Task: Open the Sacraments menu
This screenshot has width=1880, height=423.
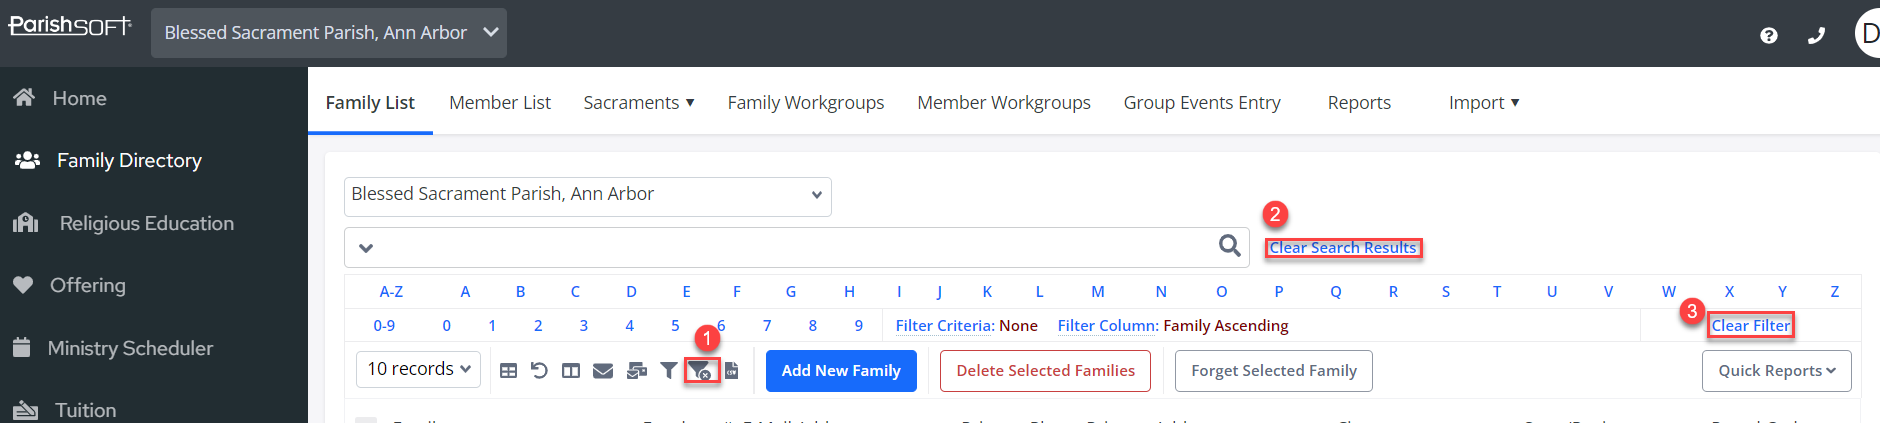Action: tap(639, 103)
